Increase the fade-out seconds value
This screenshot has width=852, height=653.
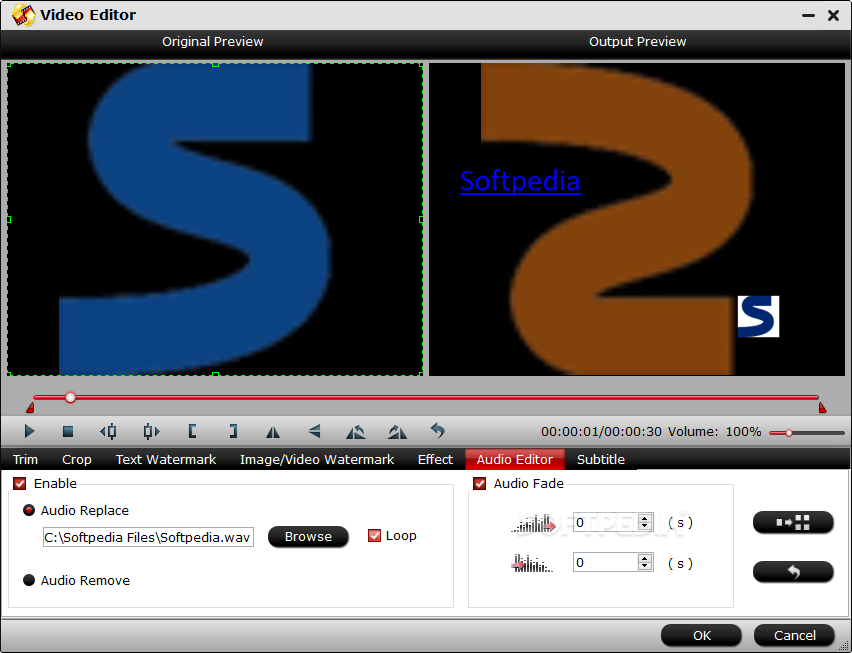[645, 558]
